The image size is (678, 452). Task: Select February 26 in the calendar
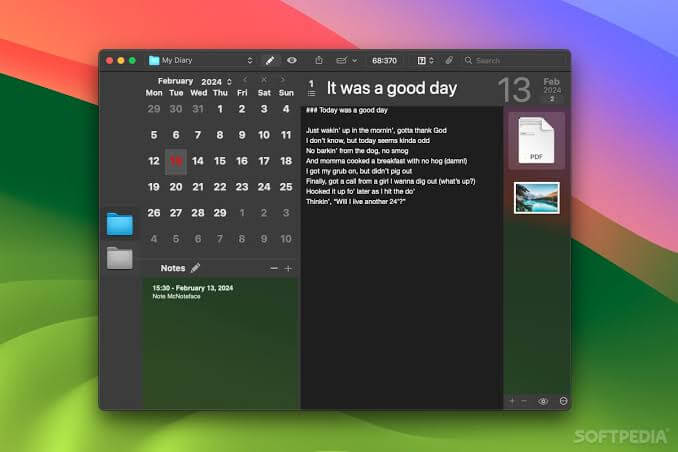[154, 213]
